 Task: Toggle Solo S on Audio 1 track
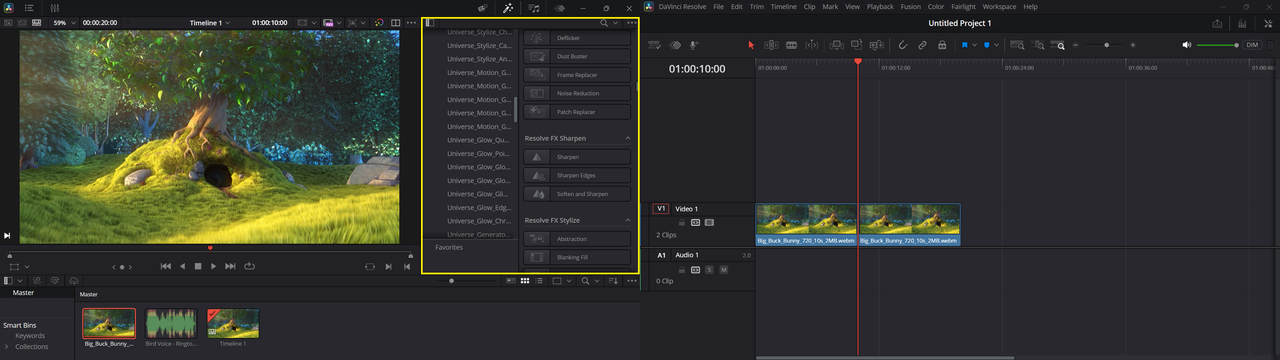pyautogui.click(x=709, y=270)
